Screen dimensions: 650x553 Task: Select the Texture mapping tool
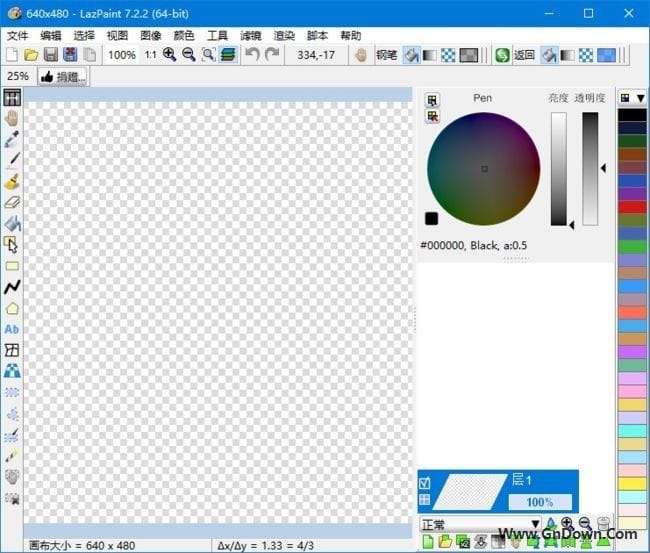12,371
